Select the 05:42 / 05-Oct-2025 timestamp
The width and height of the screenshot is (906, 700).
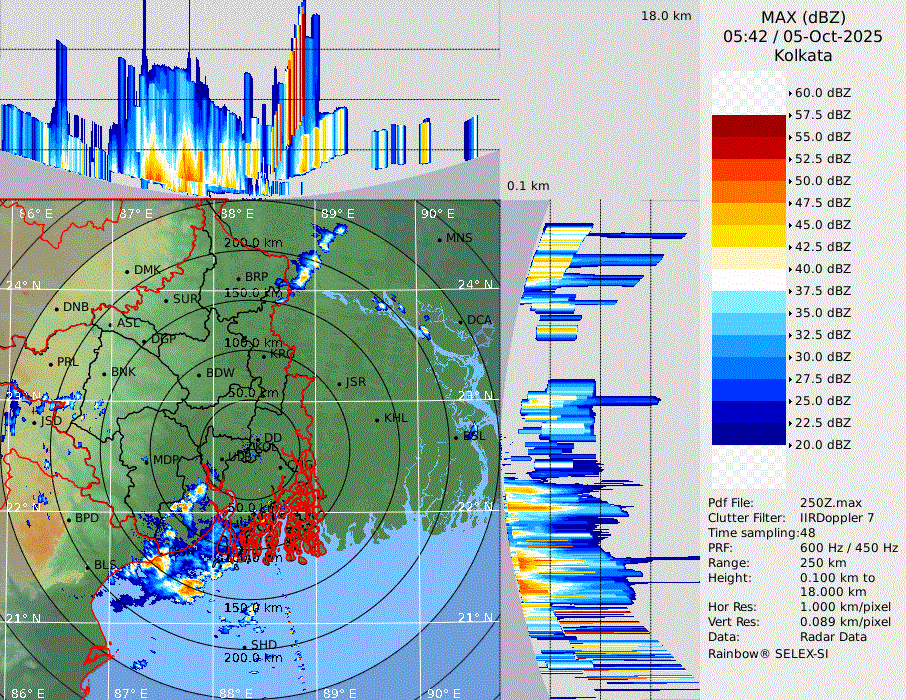803,36
